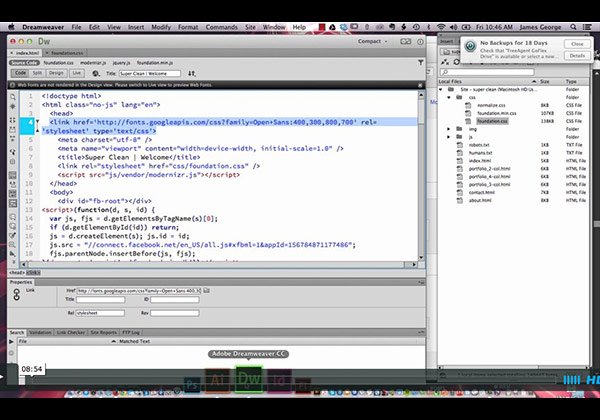Click the Illustrator Ai icon in the dock
Screen dimensions: 600x420
pyautogui.click(x=217, y=380)
